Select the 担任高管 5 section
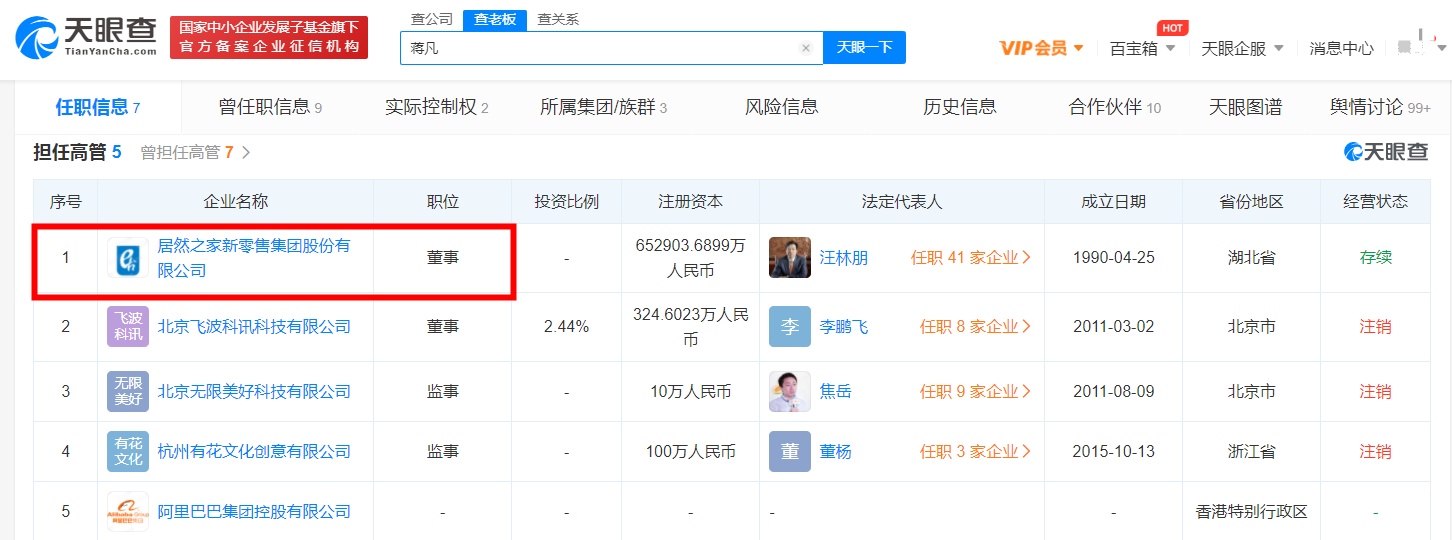 (x=77, y=152)
